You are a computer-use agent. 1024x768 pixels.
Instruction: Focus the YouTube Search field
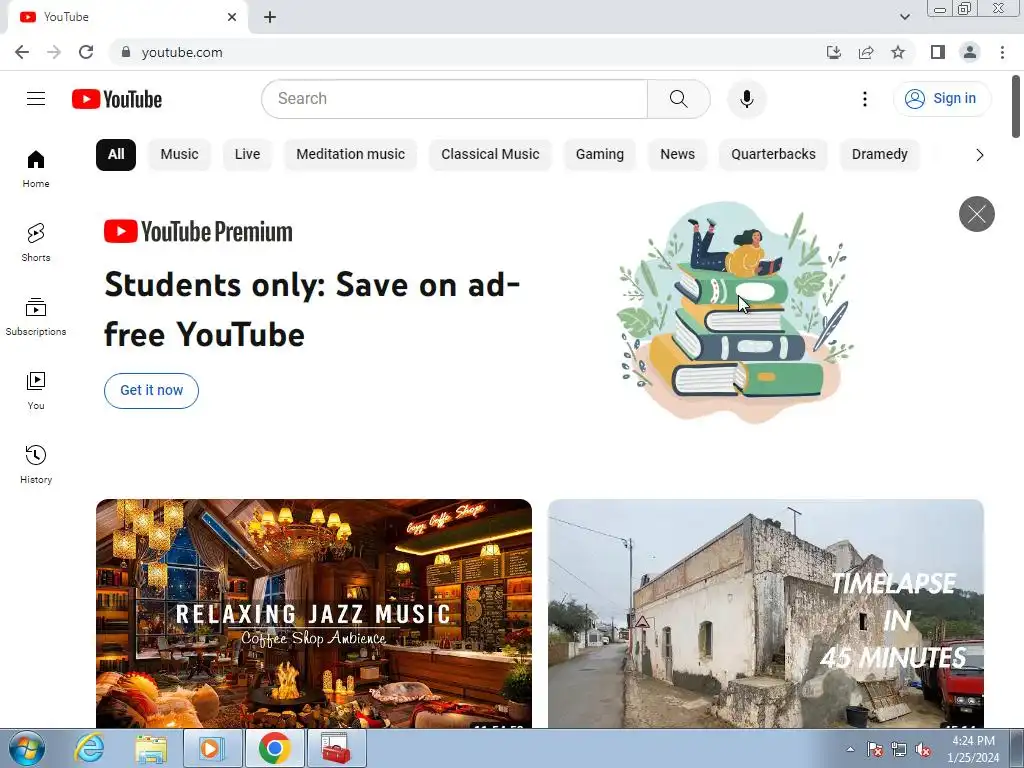tap(455, 99)
